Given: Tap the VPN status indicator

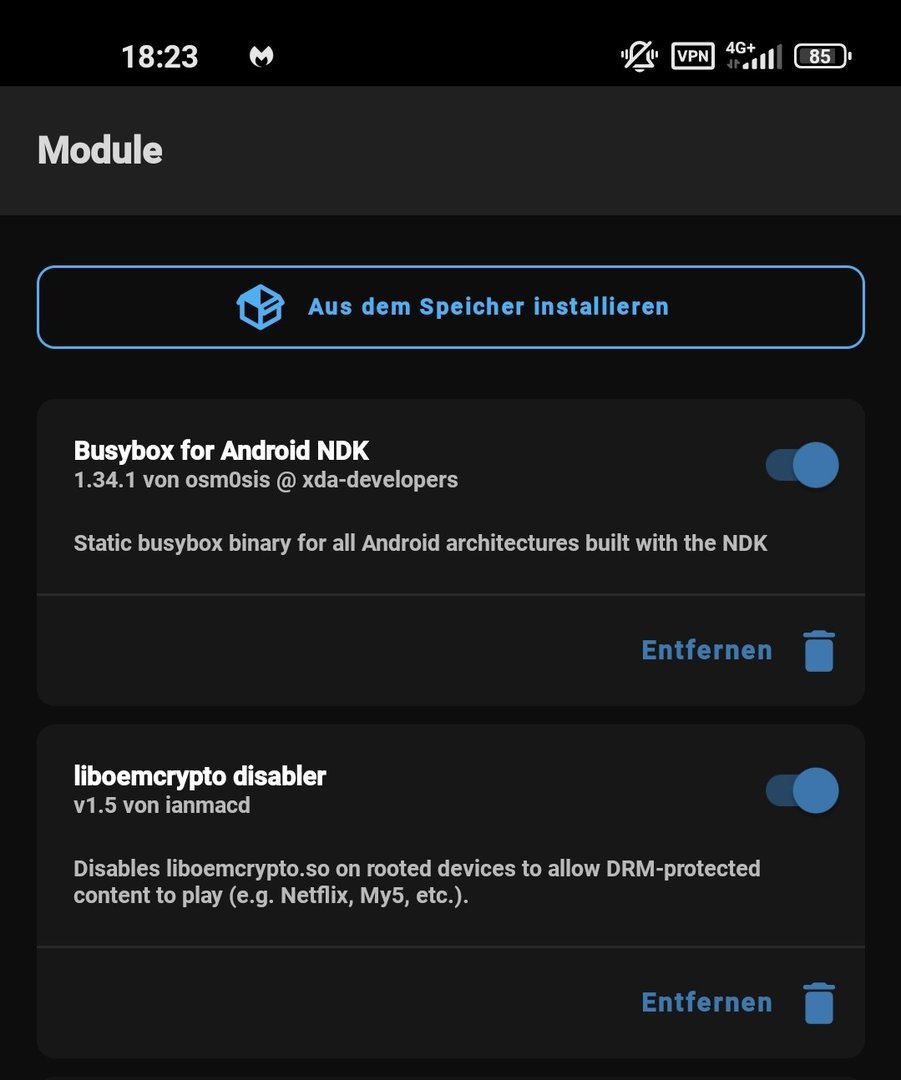Looking at the screenshot, I should (693, 56).
